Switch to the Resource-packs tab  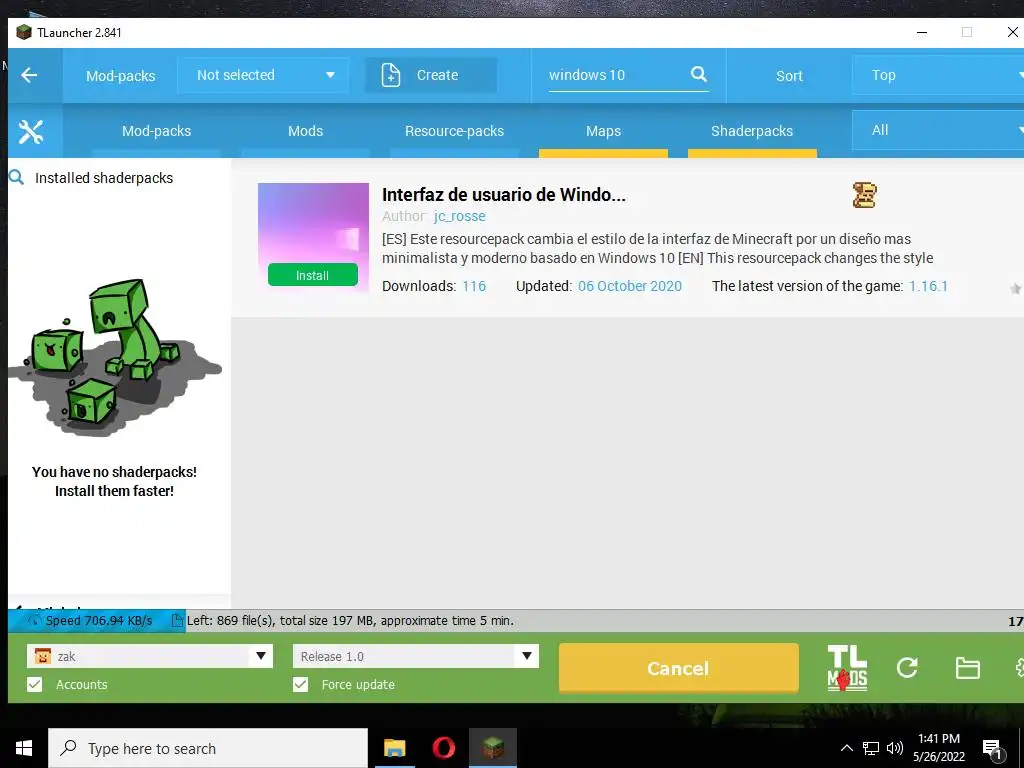point(455,131)
